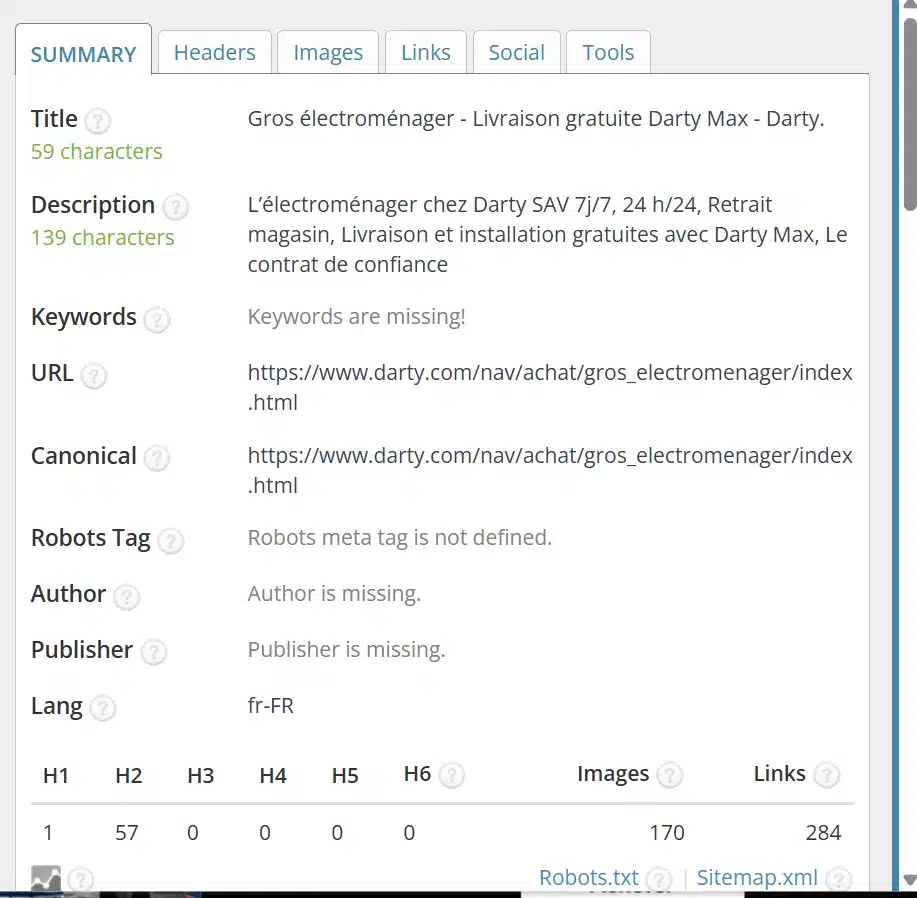The width and height of the screenshot is (917, 898).
Task: Show help for the Canonical field
Action: click(157, 458)
